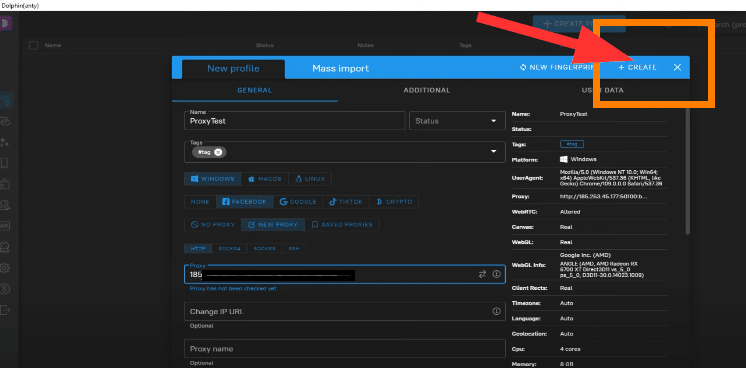Tick the select-all checkbox beside the Name column
Viewport: 746px width, 368px height.
(33, 45)
